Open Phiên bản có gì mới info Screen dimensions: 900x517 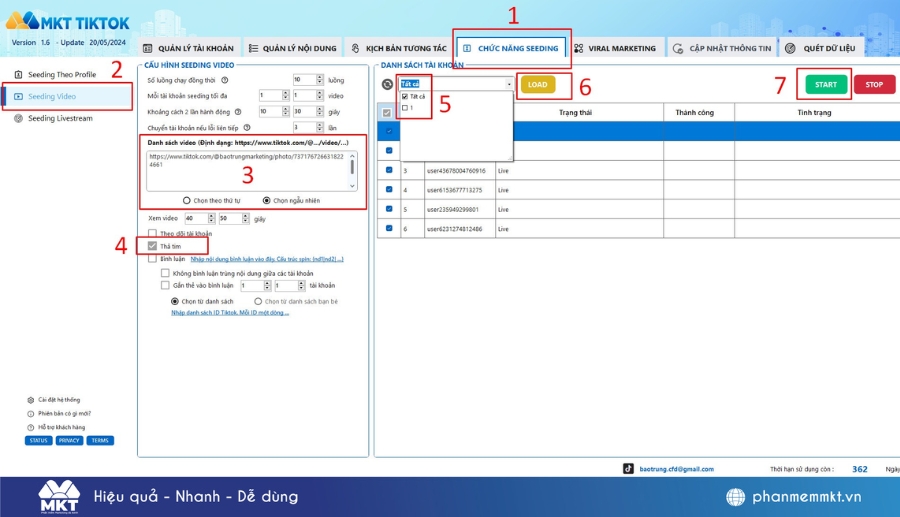59,414
